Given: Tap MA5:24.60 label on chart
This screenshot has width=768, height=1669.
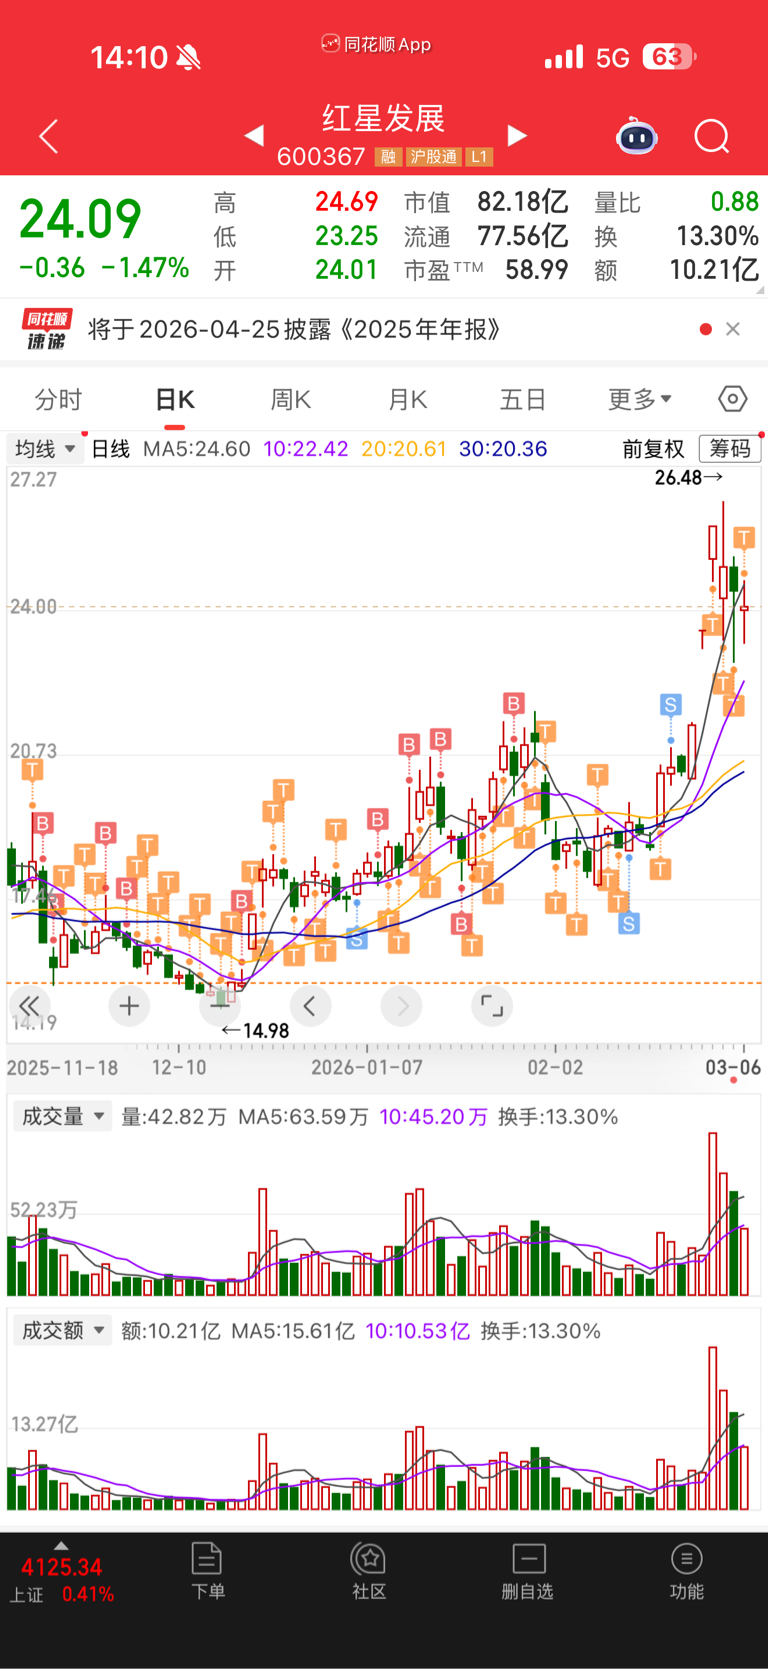Looking at the screenshot, I should point(196,449).
